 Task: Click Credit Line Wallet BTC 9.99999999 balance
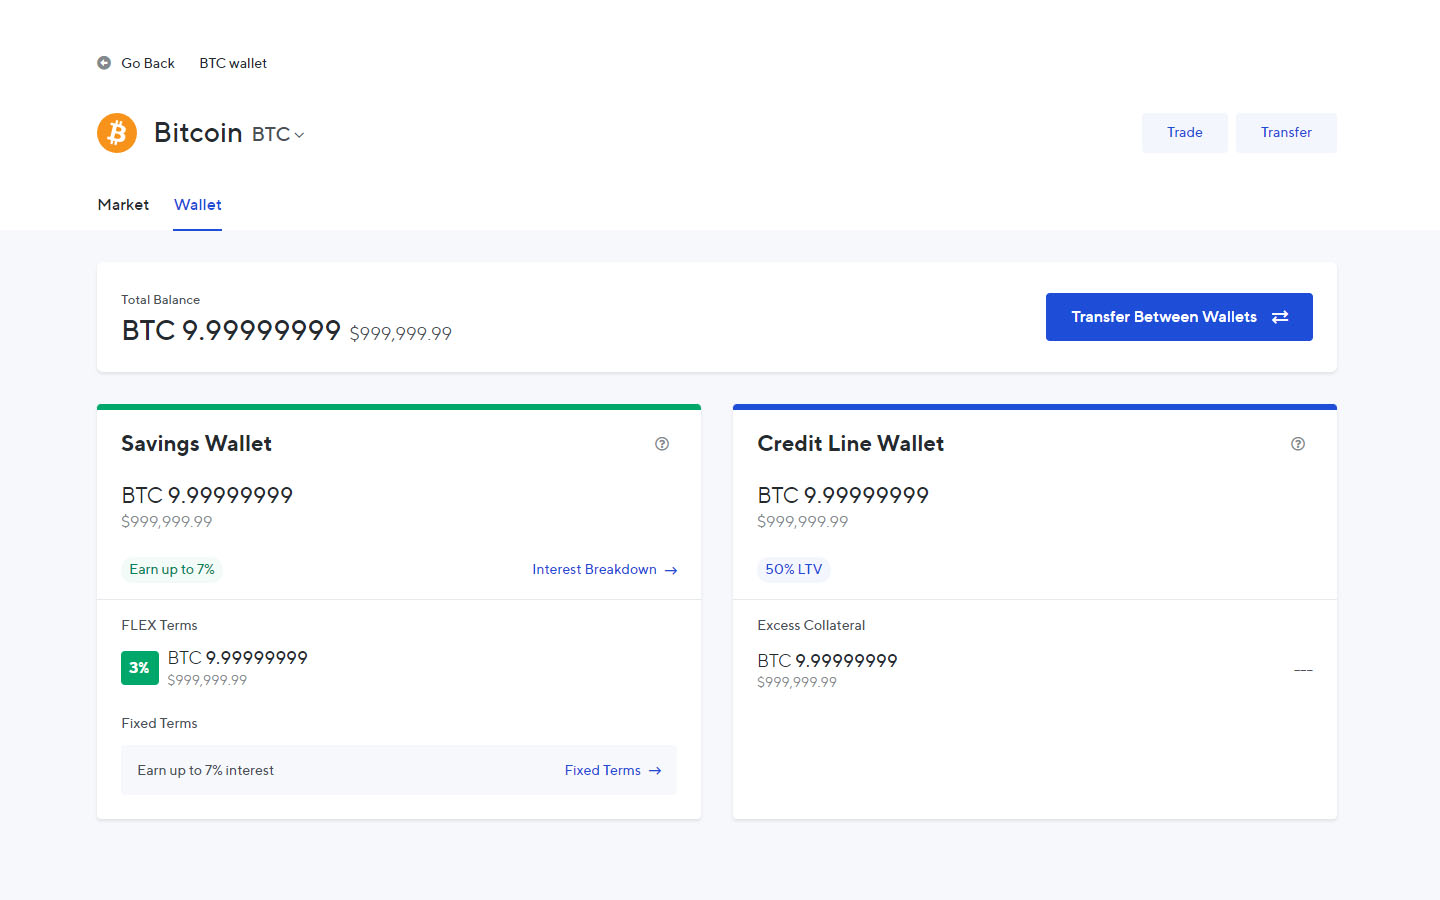click(x=843, y=495)
